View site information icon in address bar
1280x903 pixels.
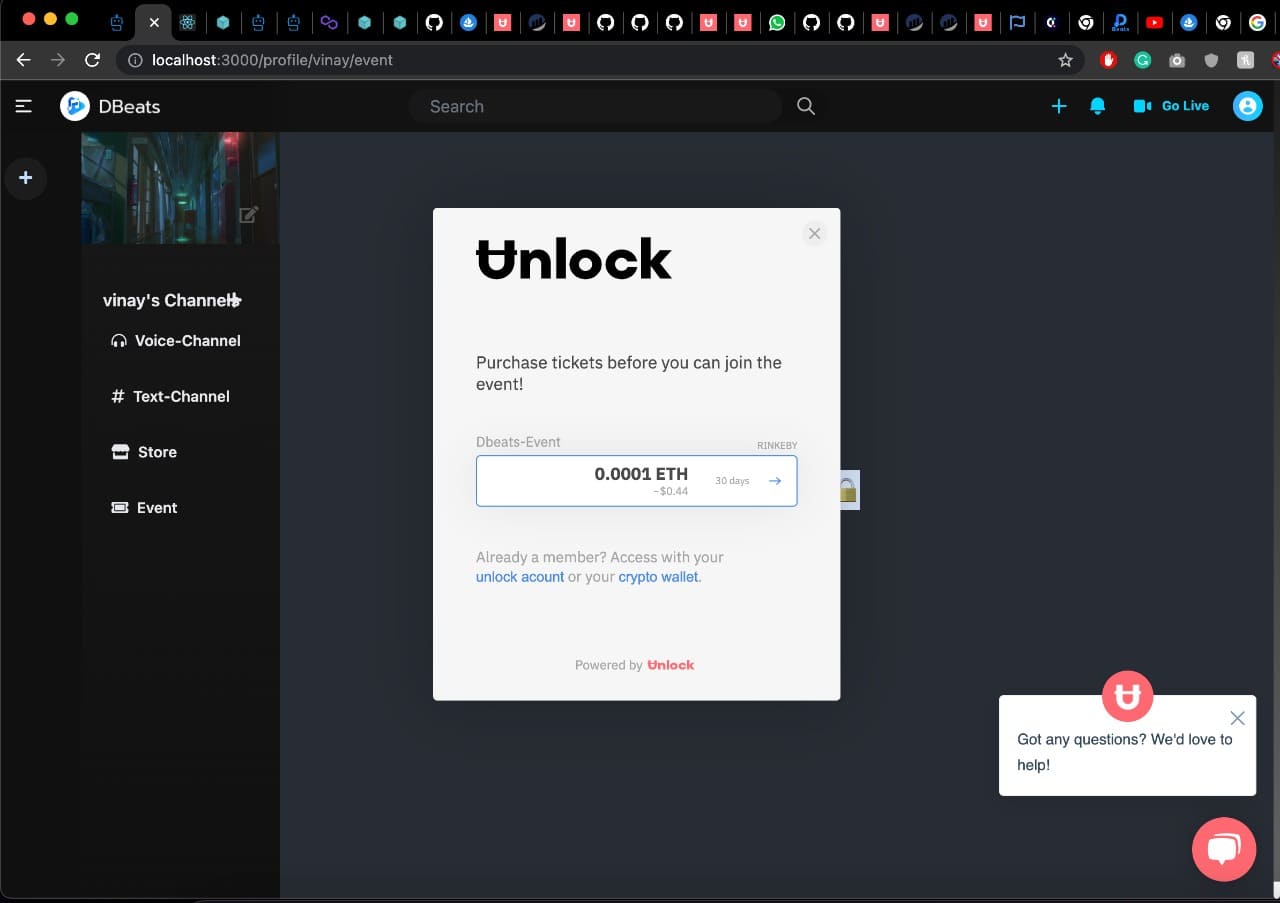pos(135,60)
